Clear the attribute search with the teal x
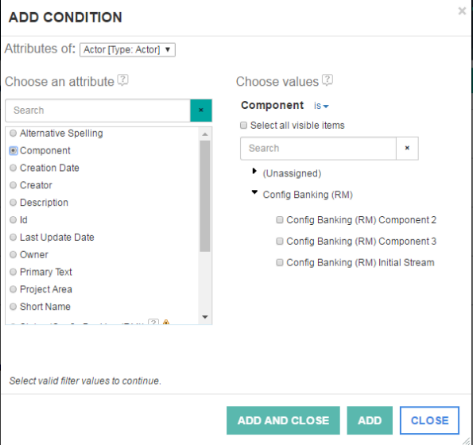This screenshot has height=445, width=473. [x=201, y=110]
